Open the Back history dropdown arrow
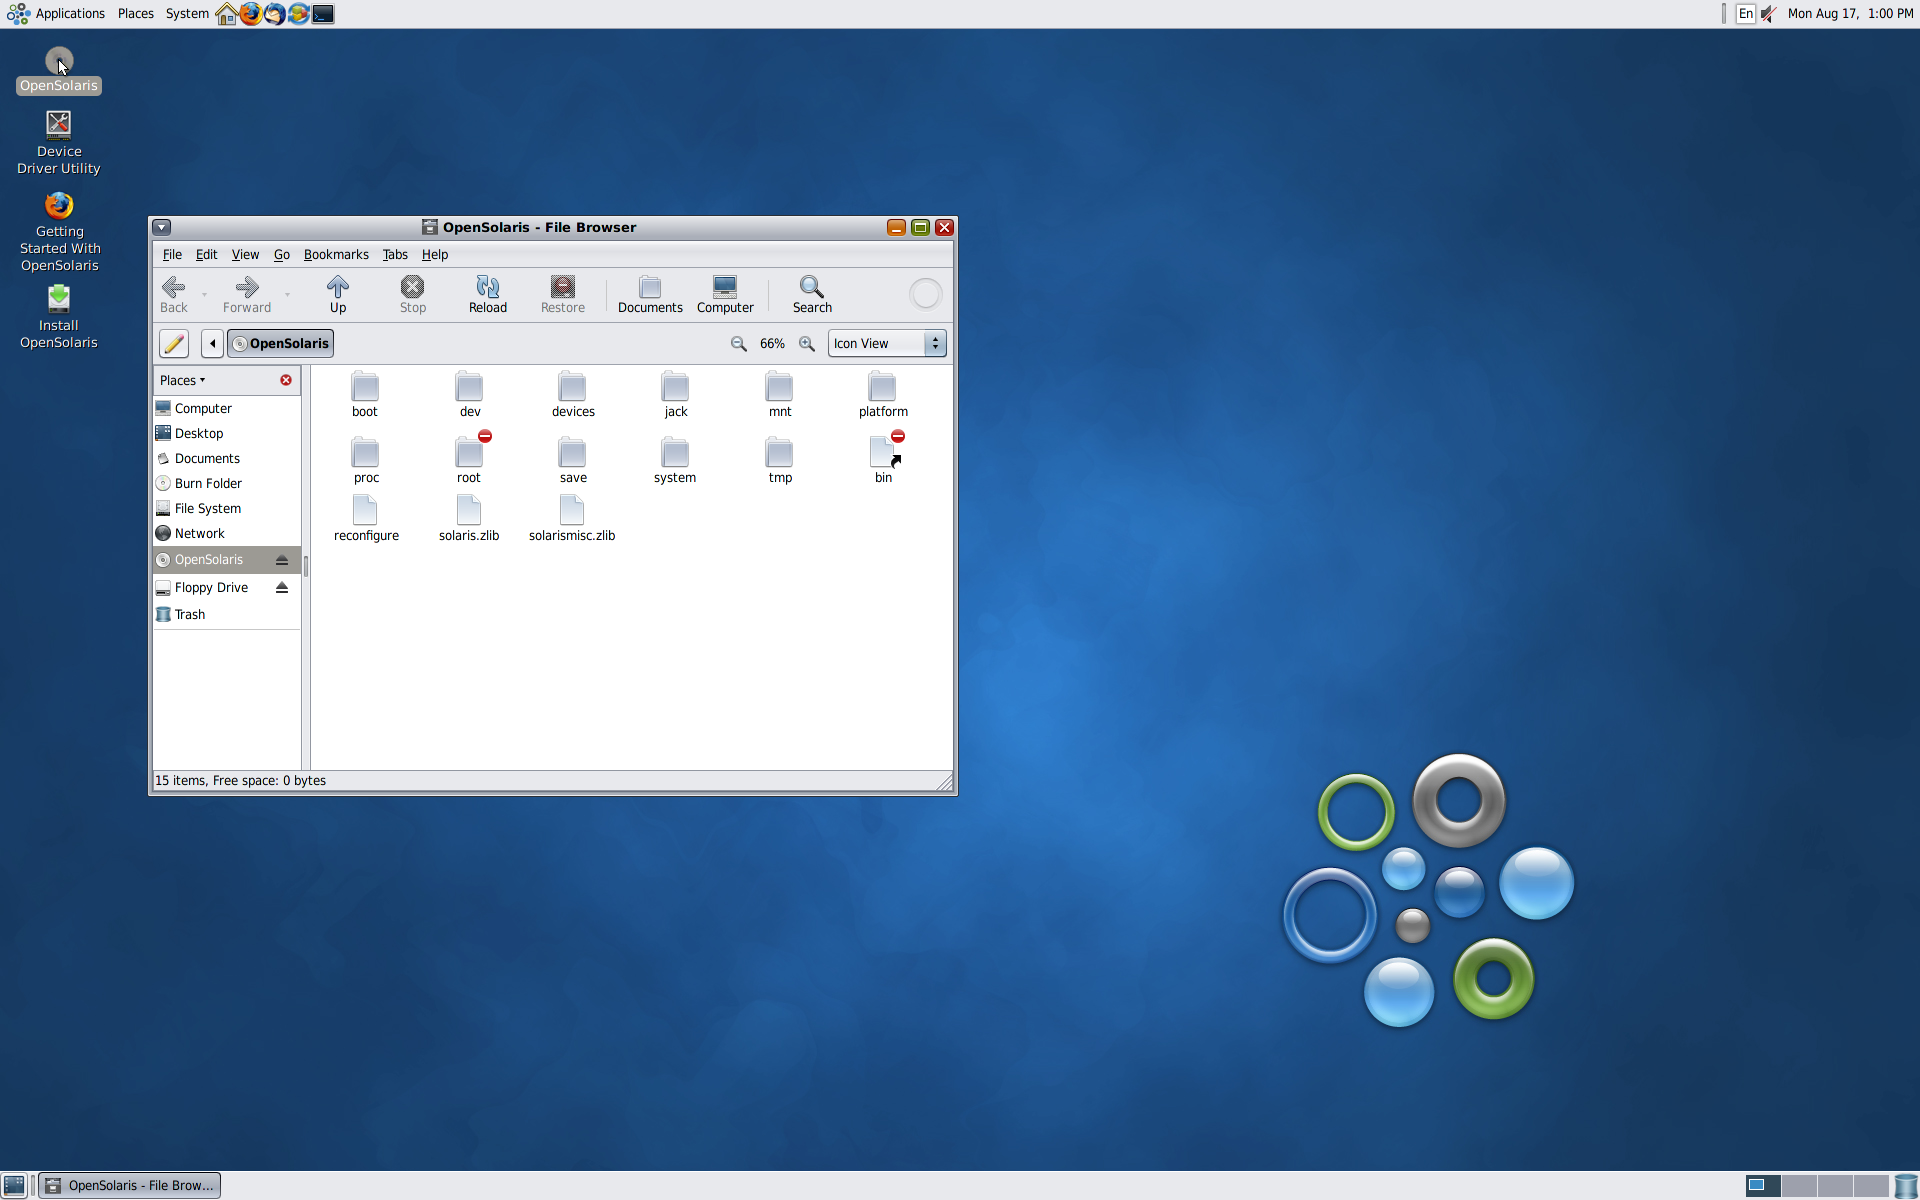Viewport: 1920px width, 1200px height. point(204,295)
